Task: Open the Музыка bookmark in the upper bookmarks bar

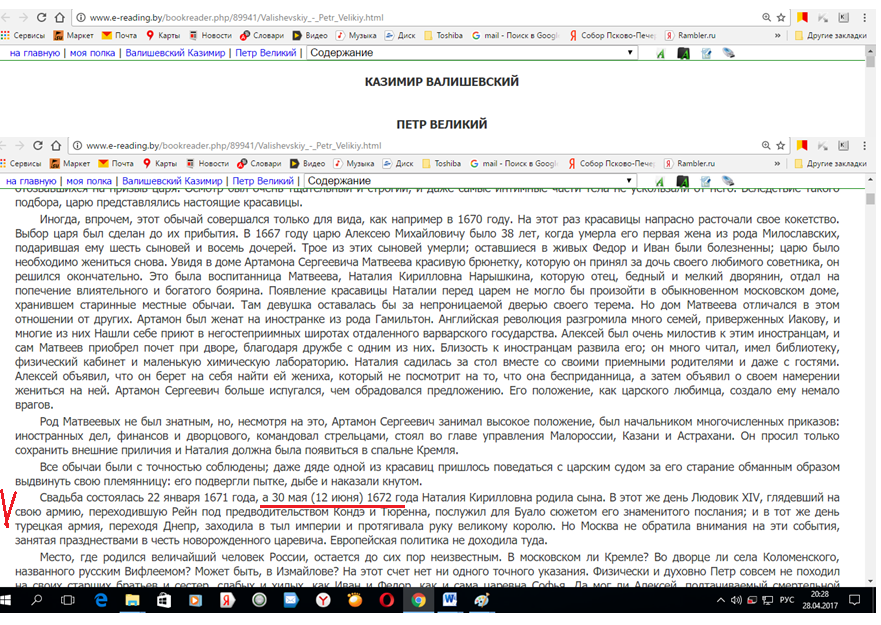Action: pos(356,35)
